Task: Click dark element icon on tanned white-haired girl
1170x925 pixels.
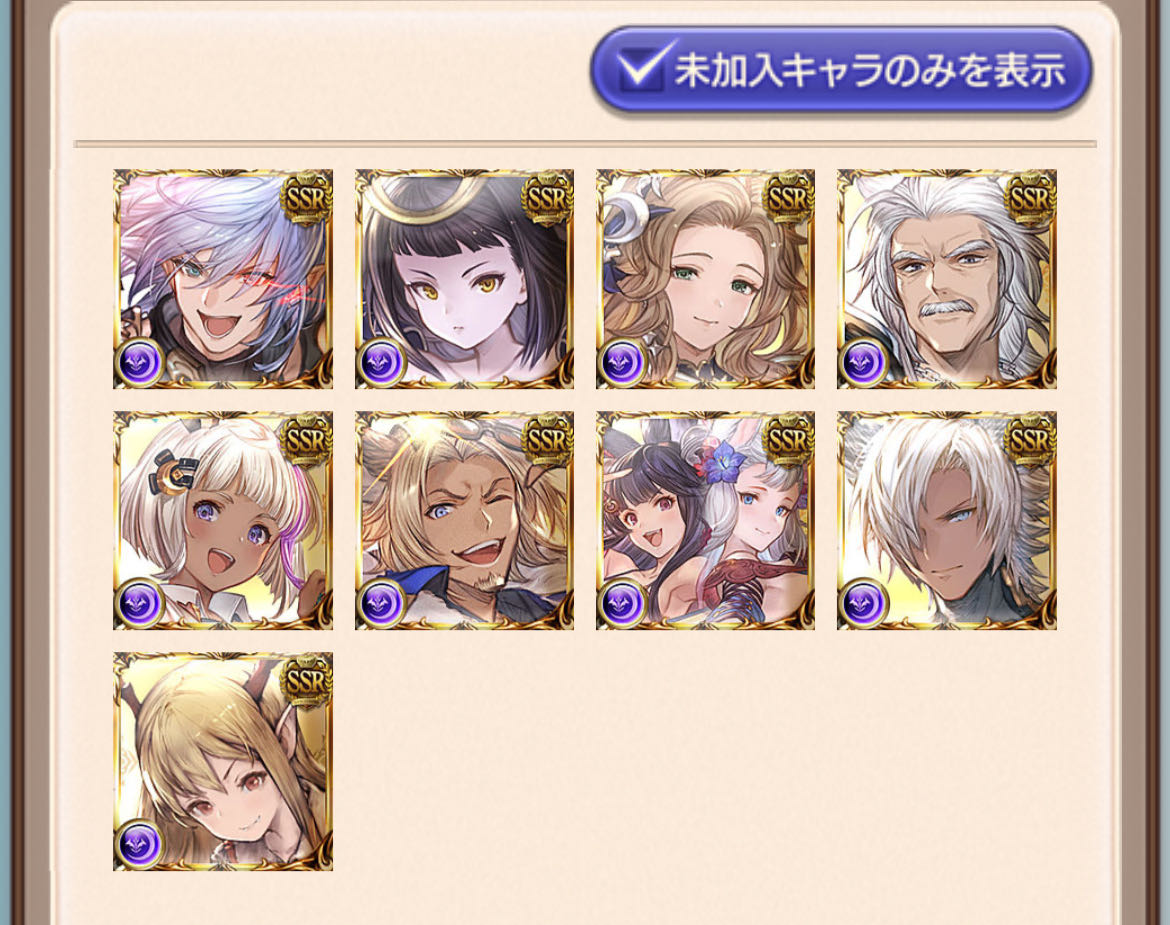Action: pos(140,603)
